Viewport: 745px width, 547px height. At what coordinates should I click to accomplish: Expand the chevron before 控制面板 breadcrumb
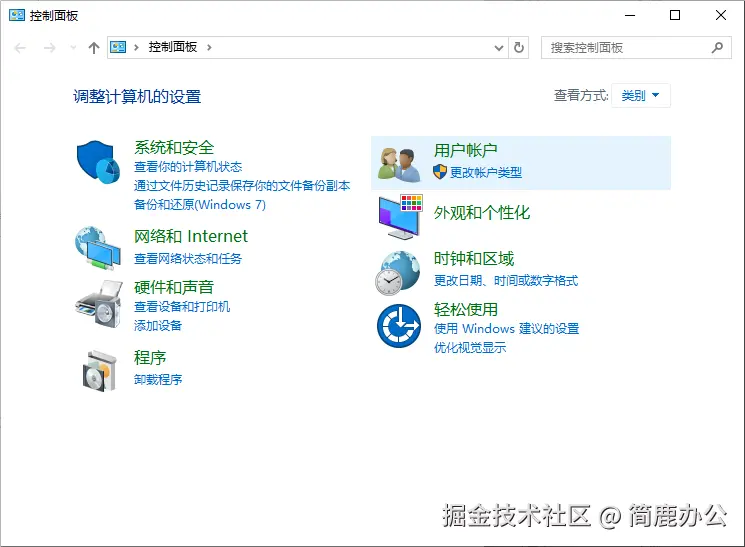[x=136, y=47]
